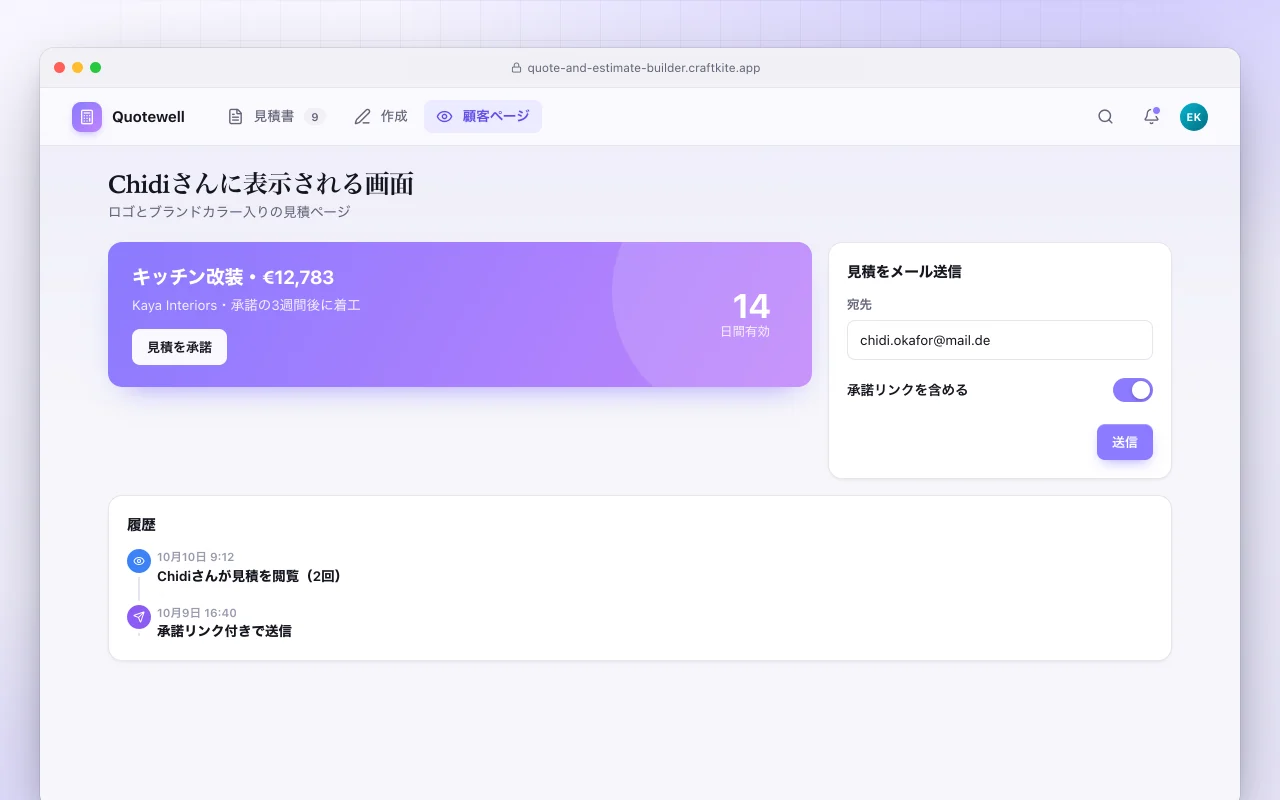
Task: Click the Kaya Interiors subtitle line
Action: [x=246, y=305]
